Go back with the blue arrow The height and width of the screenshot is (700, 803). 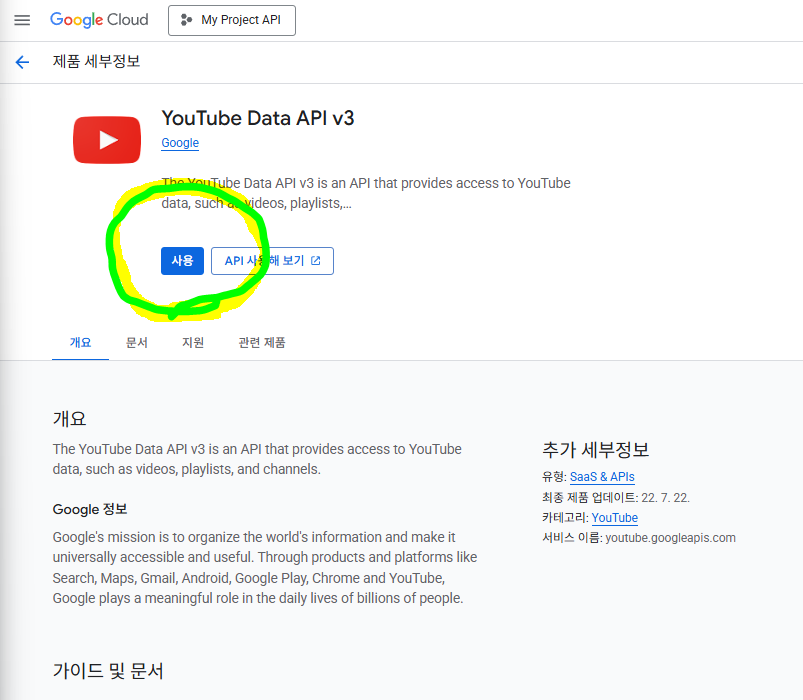23,62
